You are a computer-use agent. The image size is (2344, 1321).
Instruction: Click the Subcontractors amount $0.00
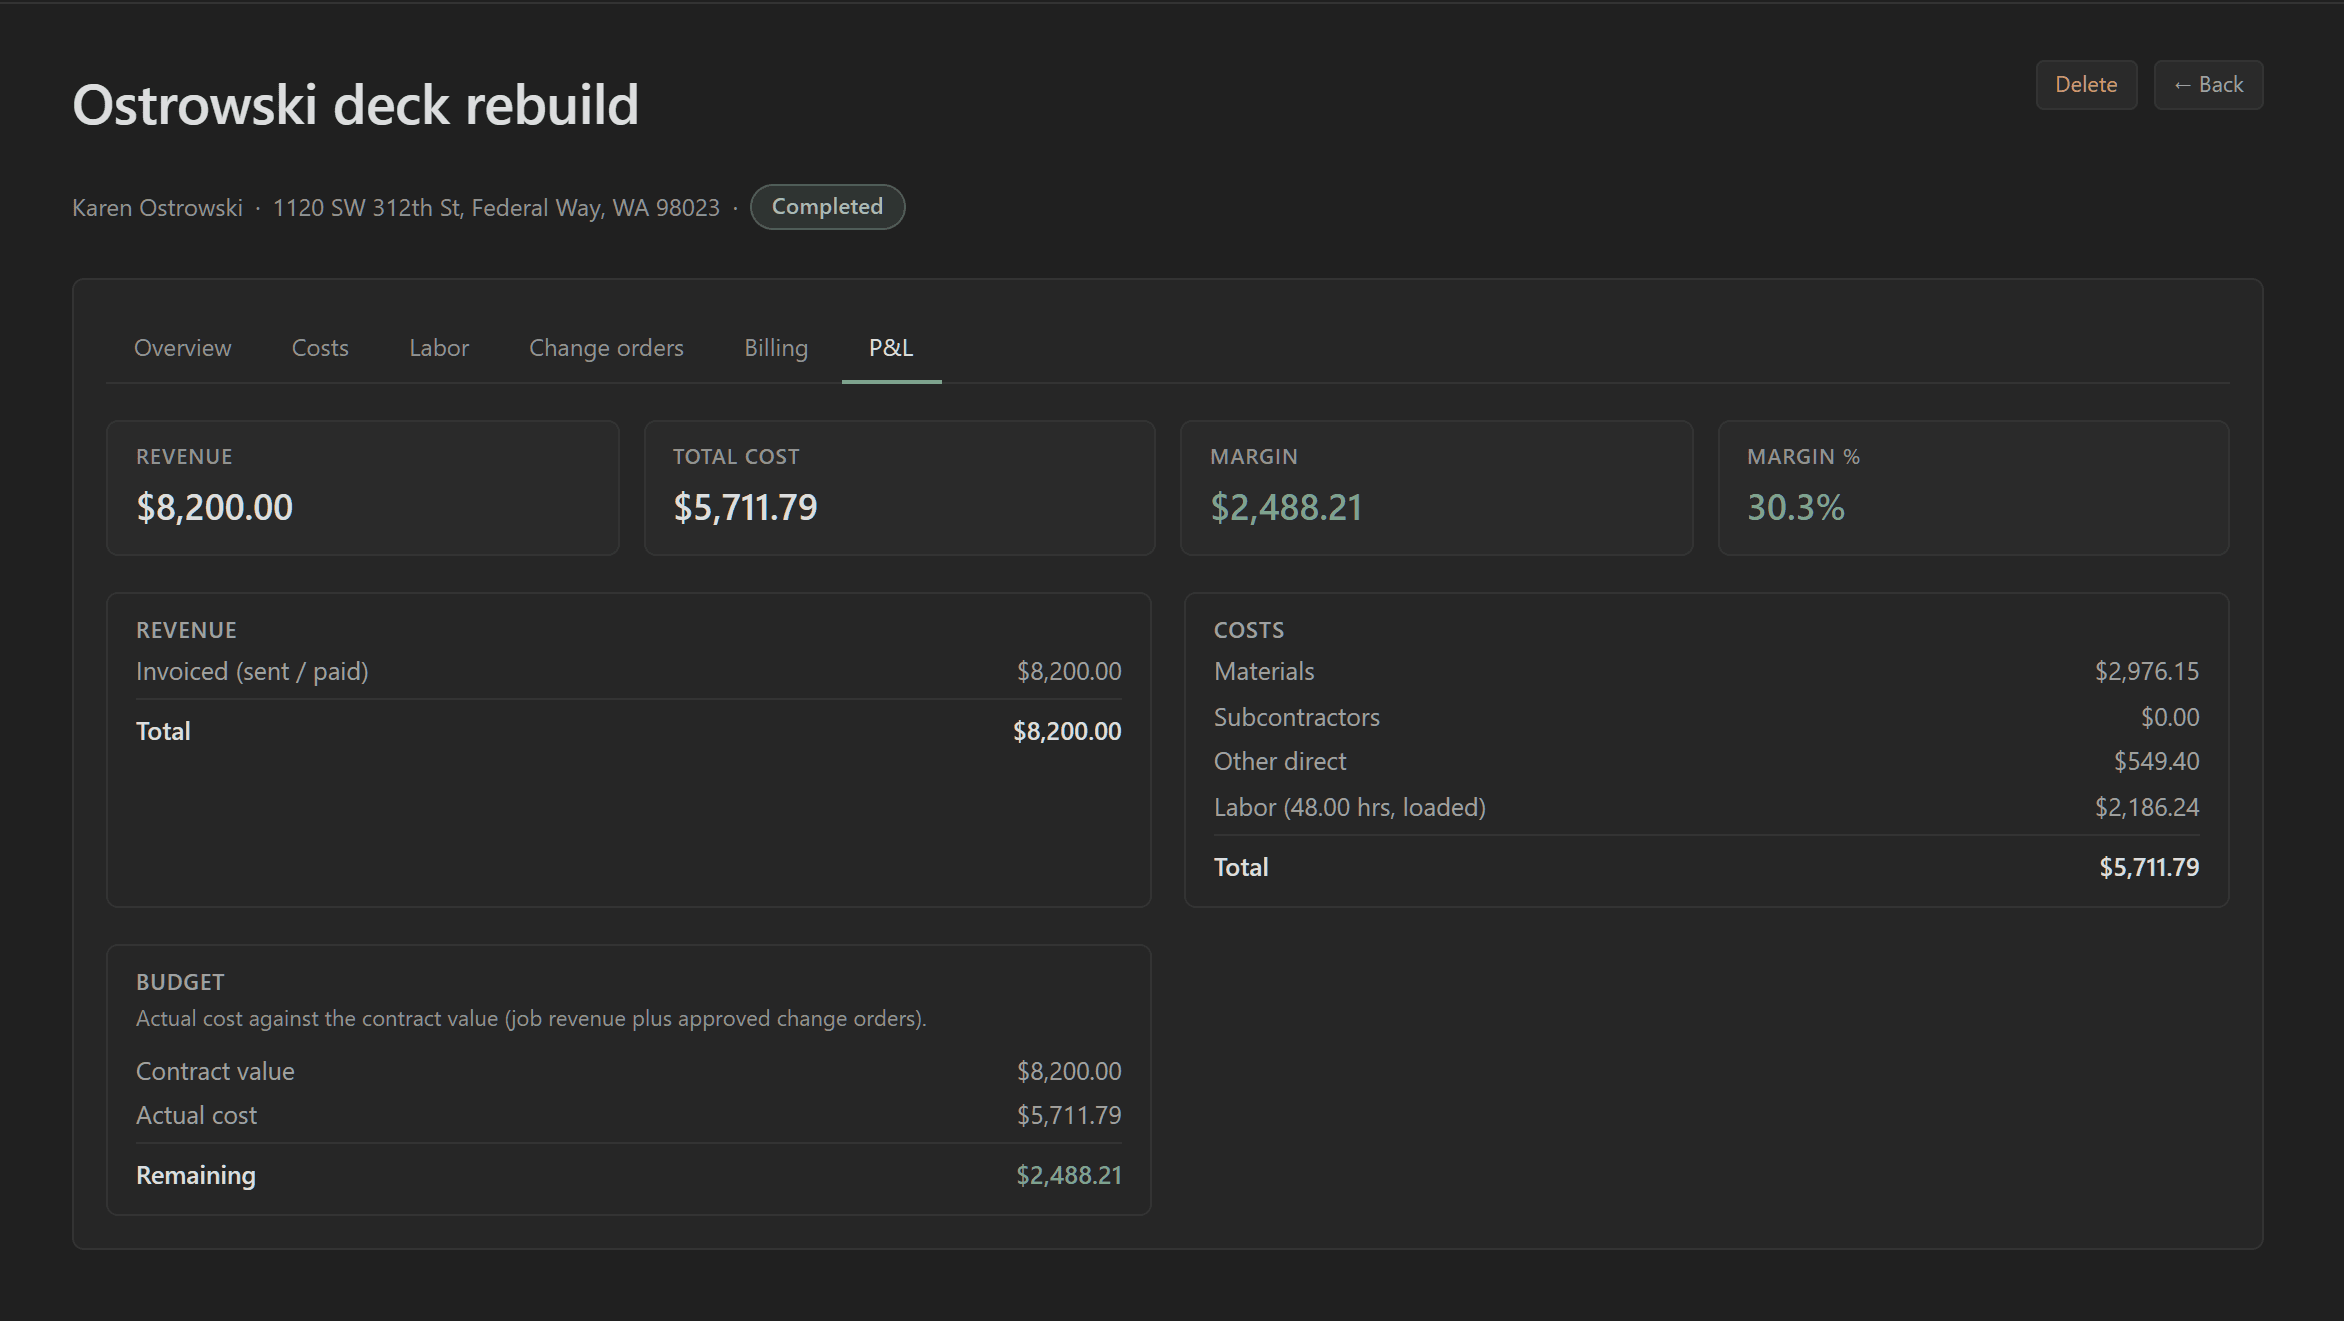coord(2170,717)
